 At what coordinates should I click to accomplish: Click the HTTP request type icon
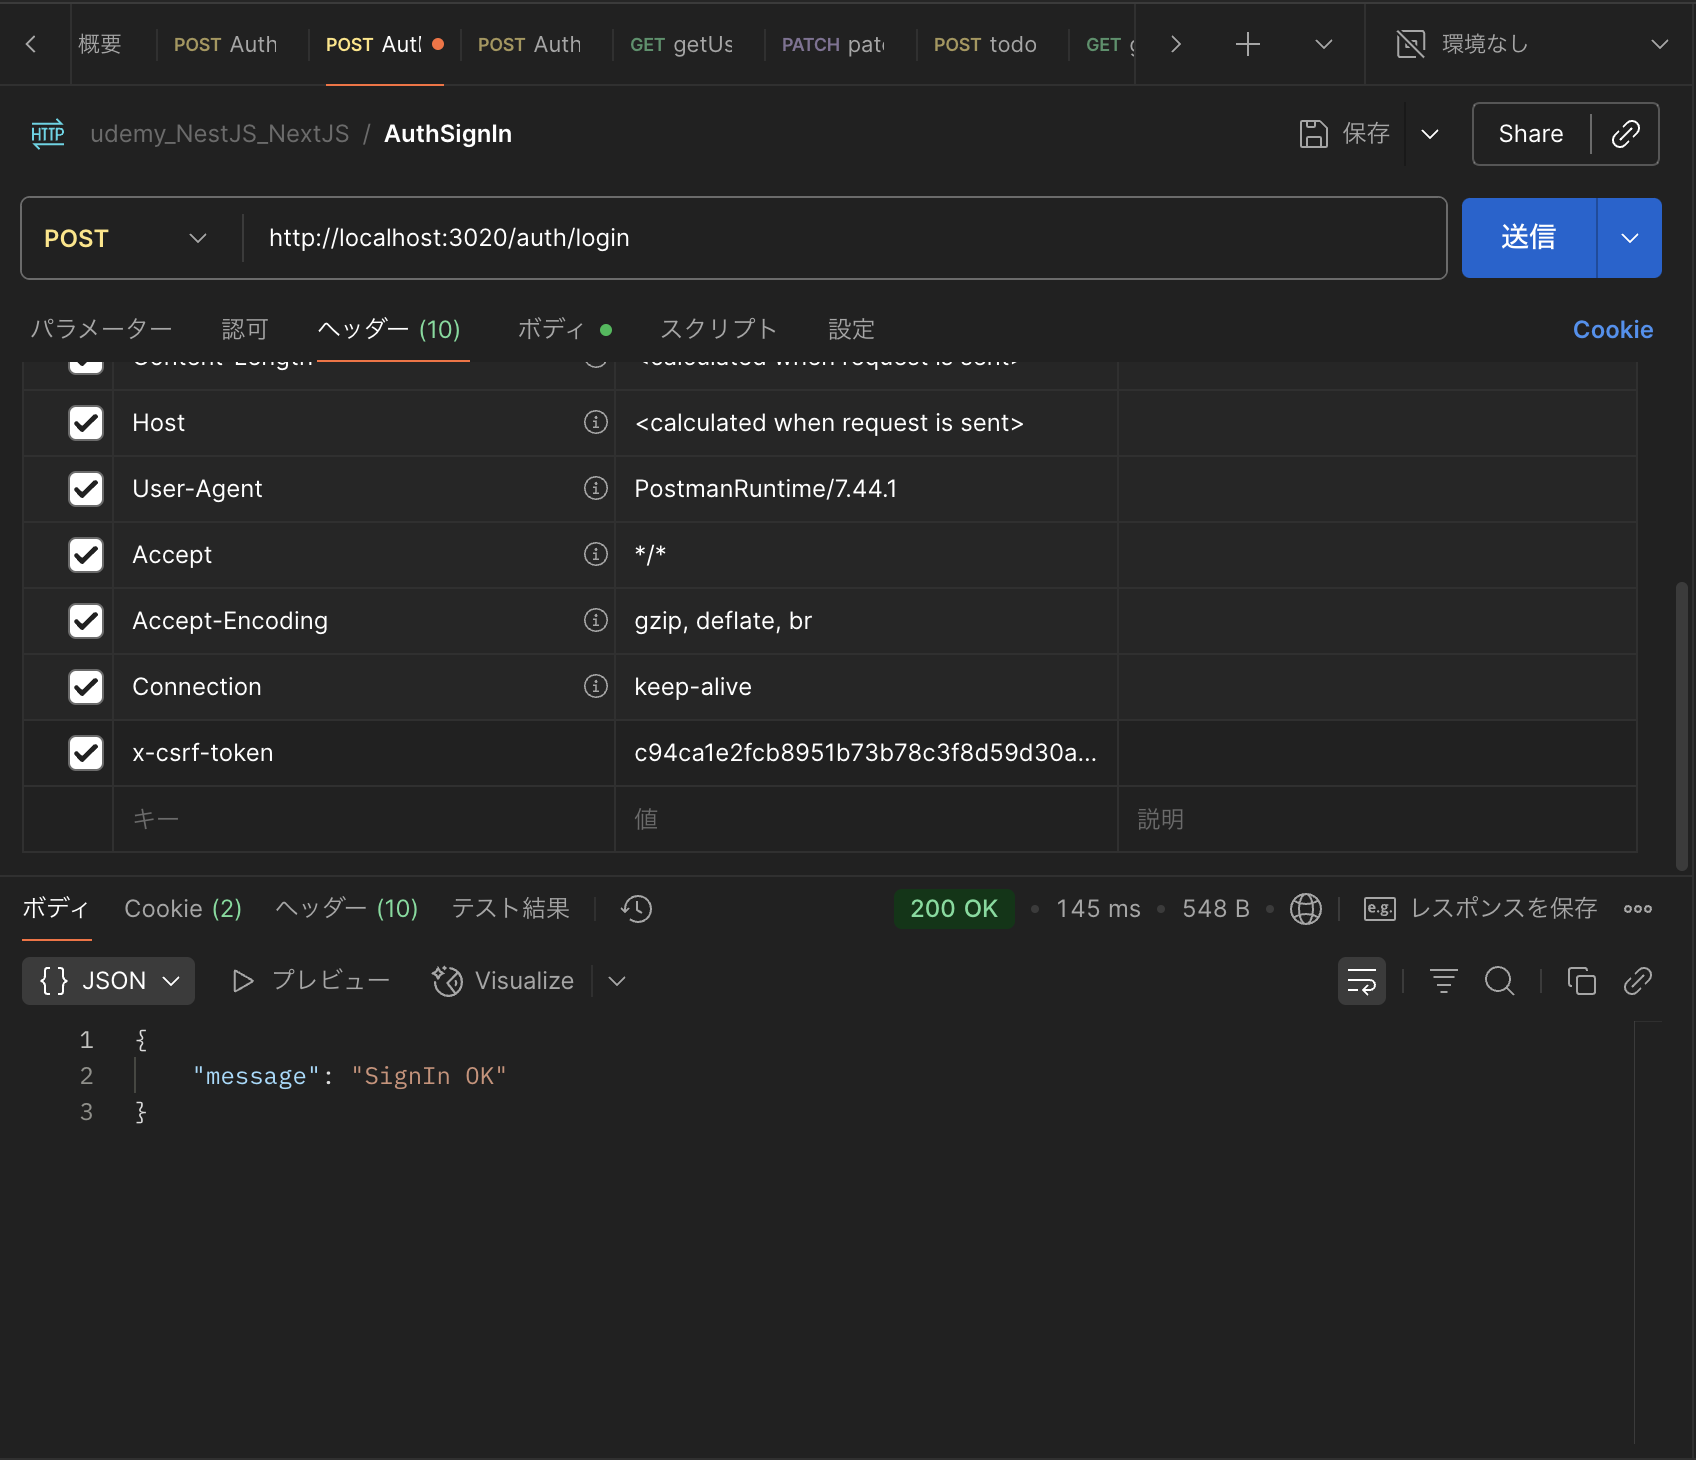[x=48, y=134]
